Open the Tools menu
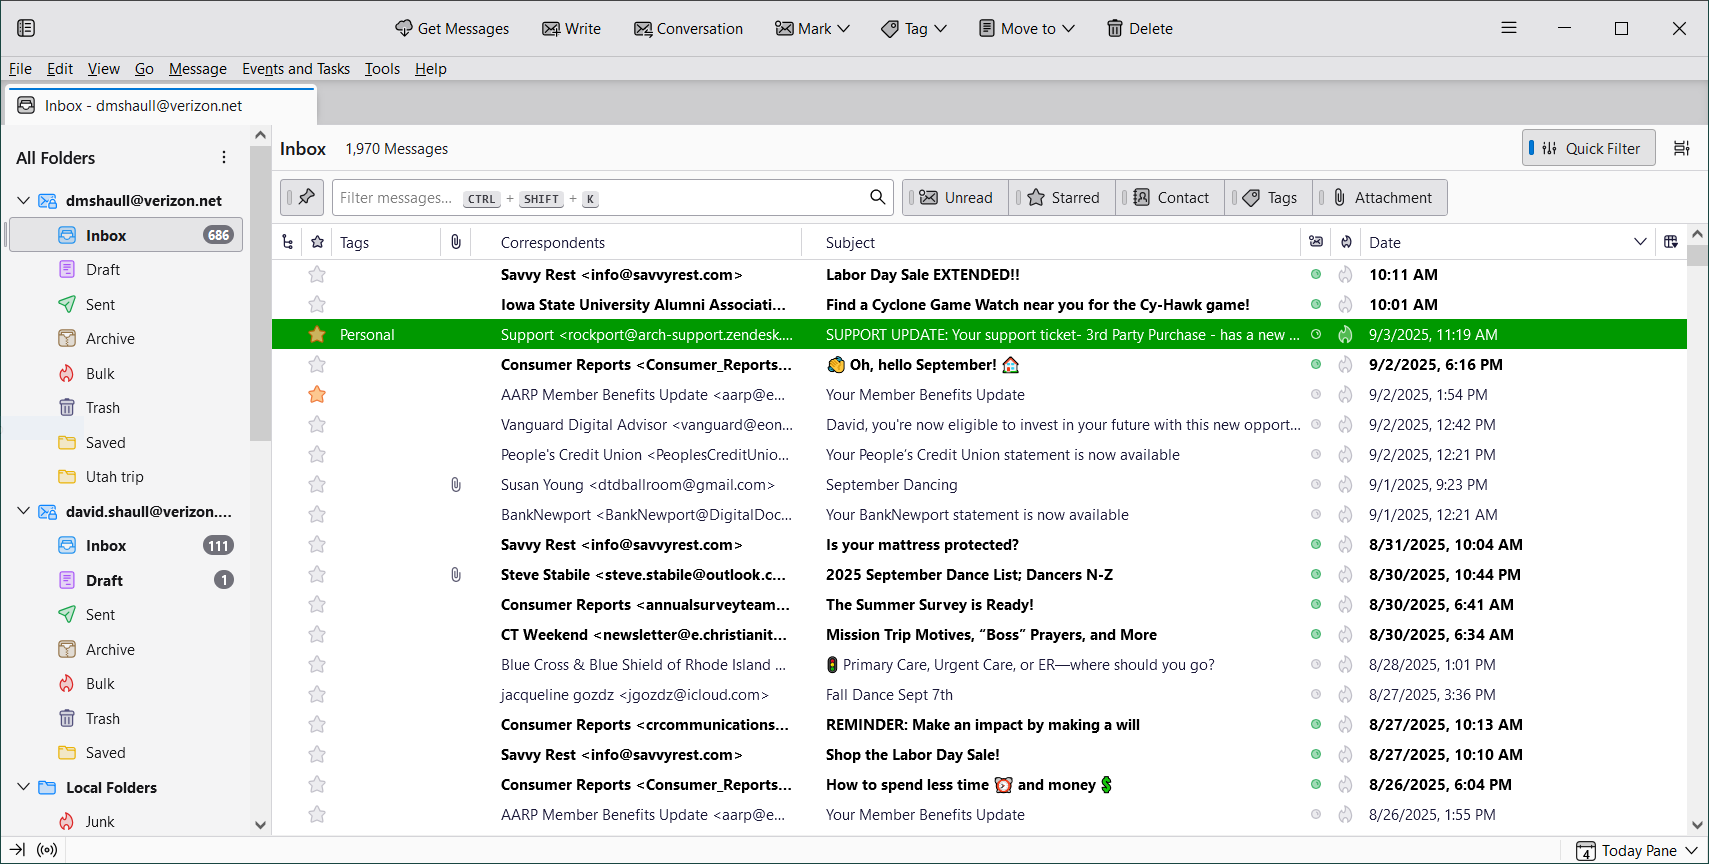1709x864 pixels. coord(382,68)
